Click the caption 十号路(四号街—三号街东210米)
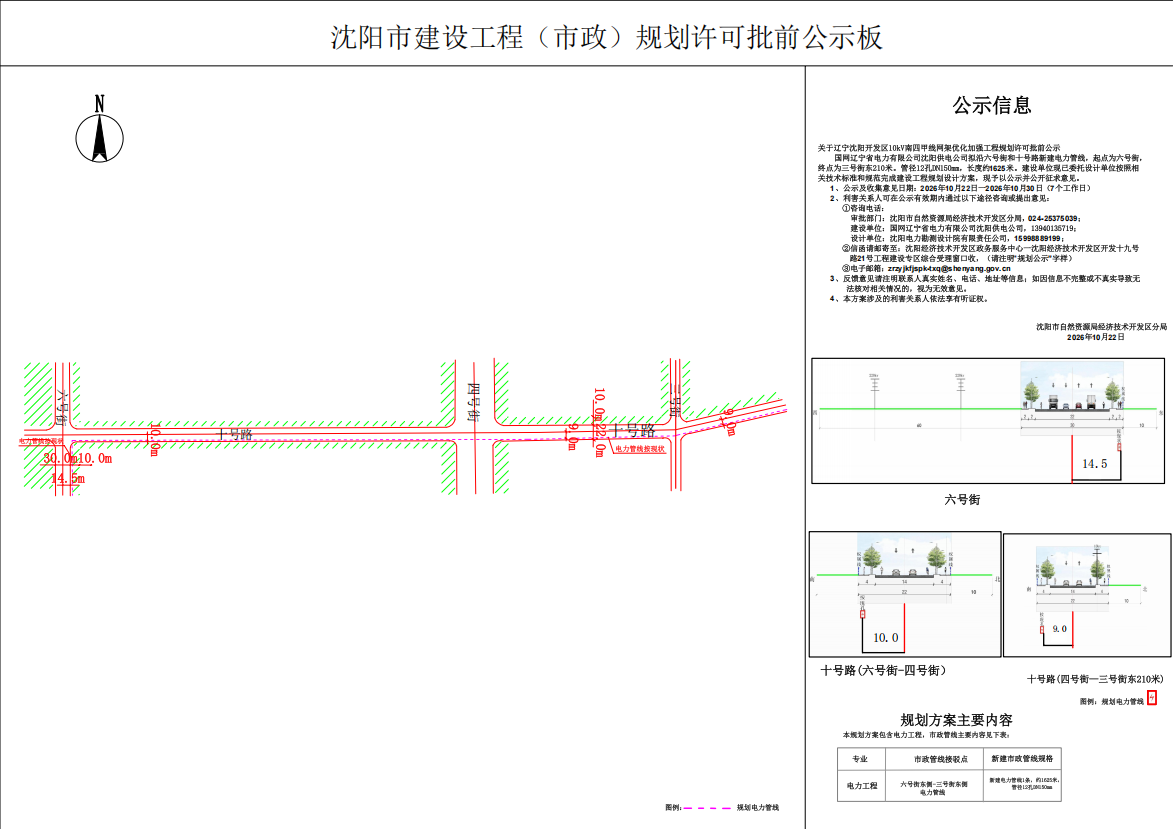This screenshot has width=1173, height=829. click(x=1095, y=679)
